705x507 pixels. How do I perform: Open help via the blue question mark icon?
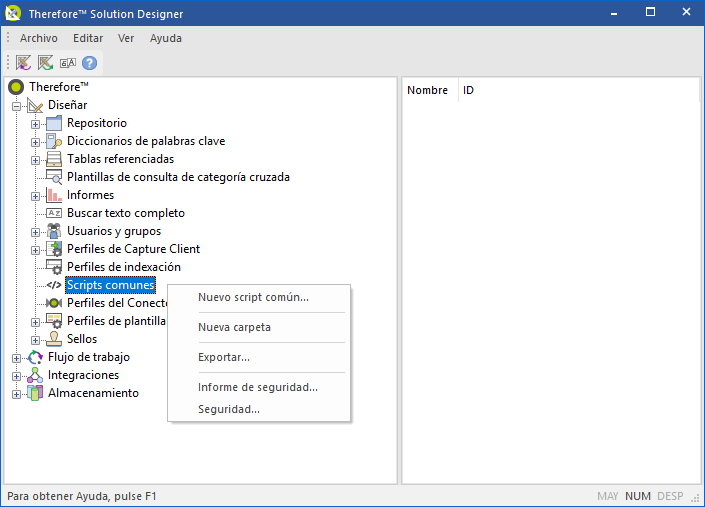(89, 63)
